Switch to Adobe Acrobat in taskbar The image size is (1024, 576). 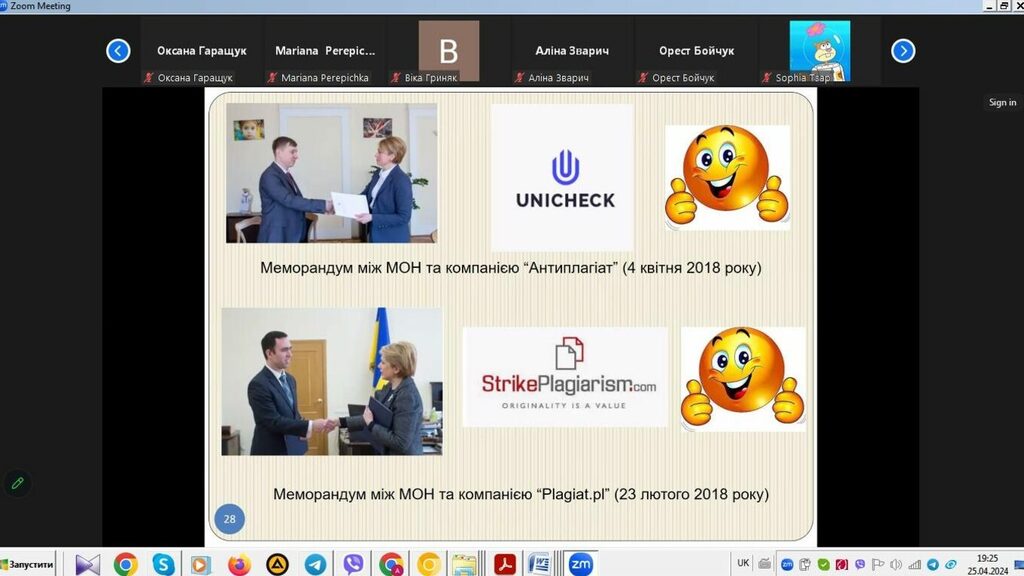pos(505,564)
